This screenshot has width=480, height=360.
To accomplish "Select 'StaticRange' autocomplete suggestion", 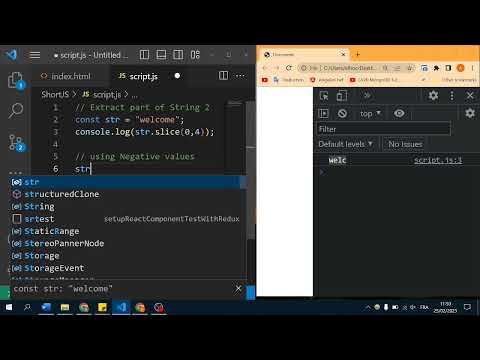I will pyautogui.click(x=127, y=231).
